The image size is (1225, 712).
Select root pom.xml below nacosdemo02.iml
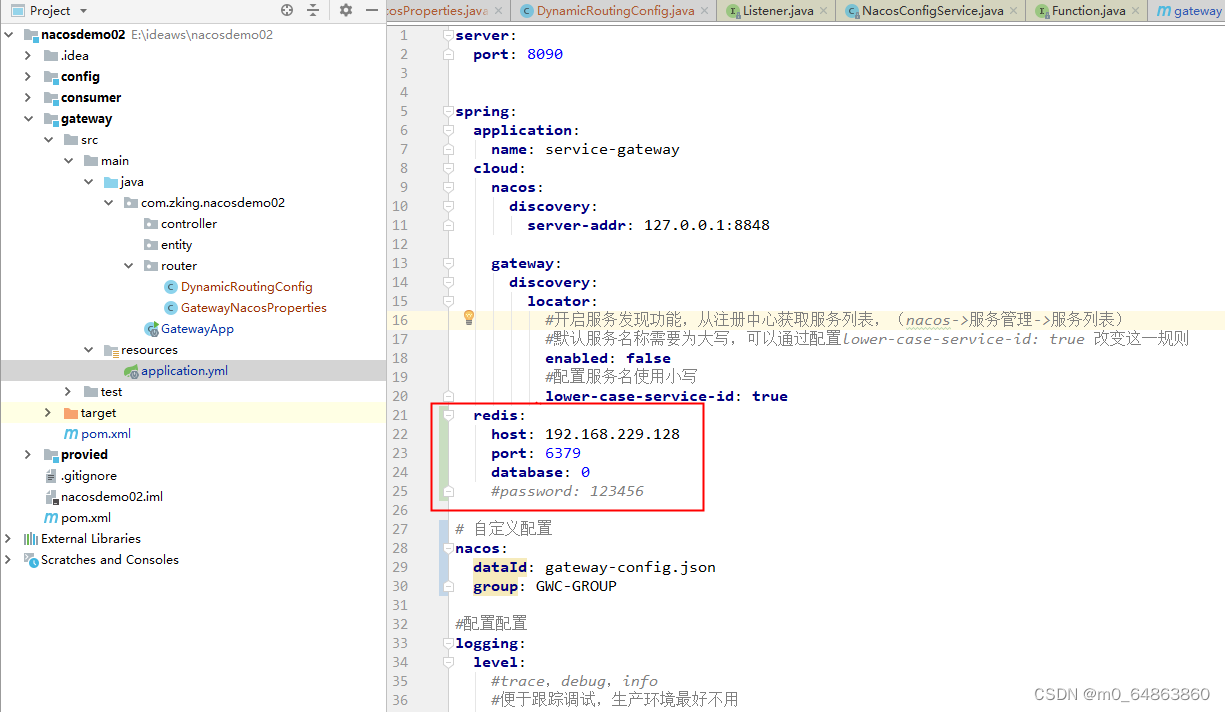pos(86,518)
